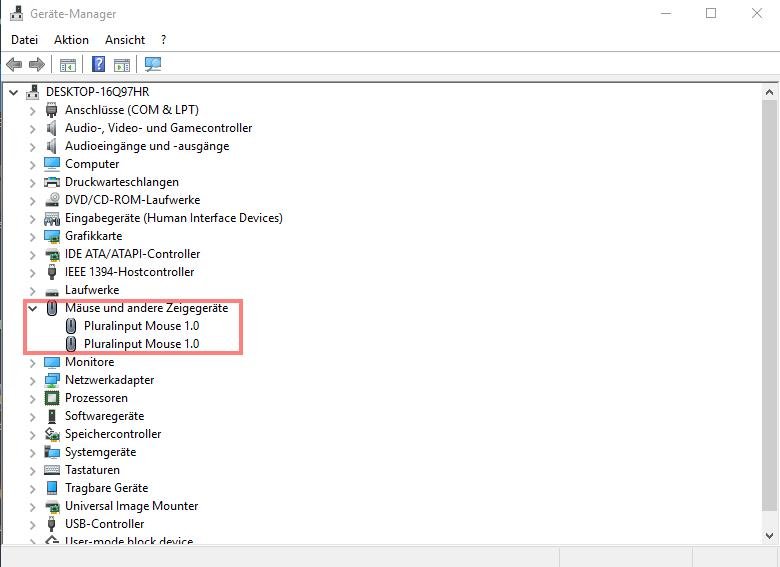780x567 pixels.
Task: Click the IEEE 1394-Hostcontroller plug icon
Action: tap(52, 272)
